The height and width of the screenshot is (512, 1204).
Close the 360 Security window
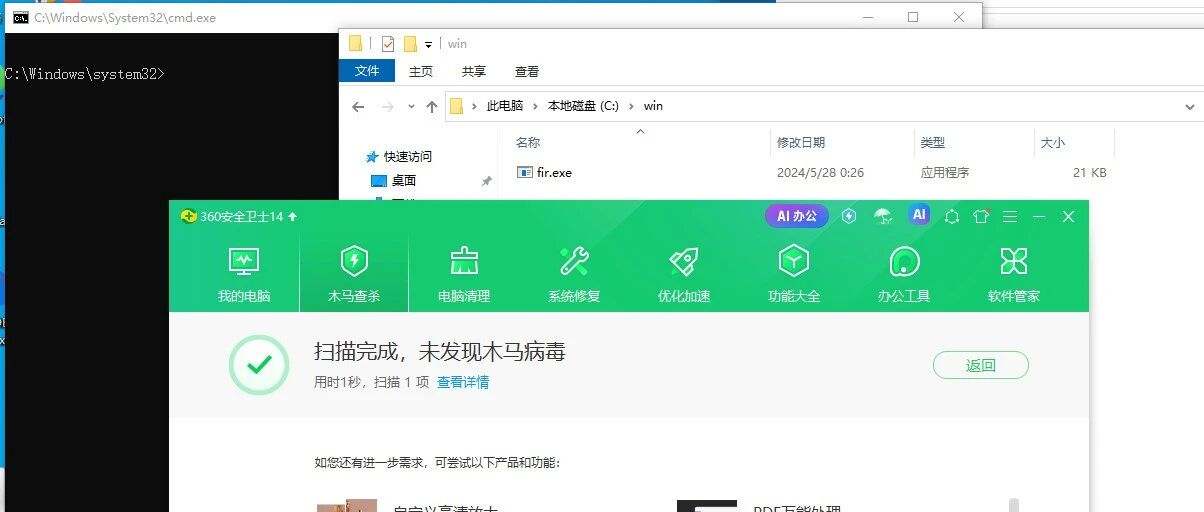(x=1068, y=216)
